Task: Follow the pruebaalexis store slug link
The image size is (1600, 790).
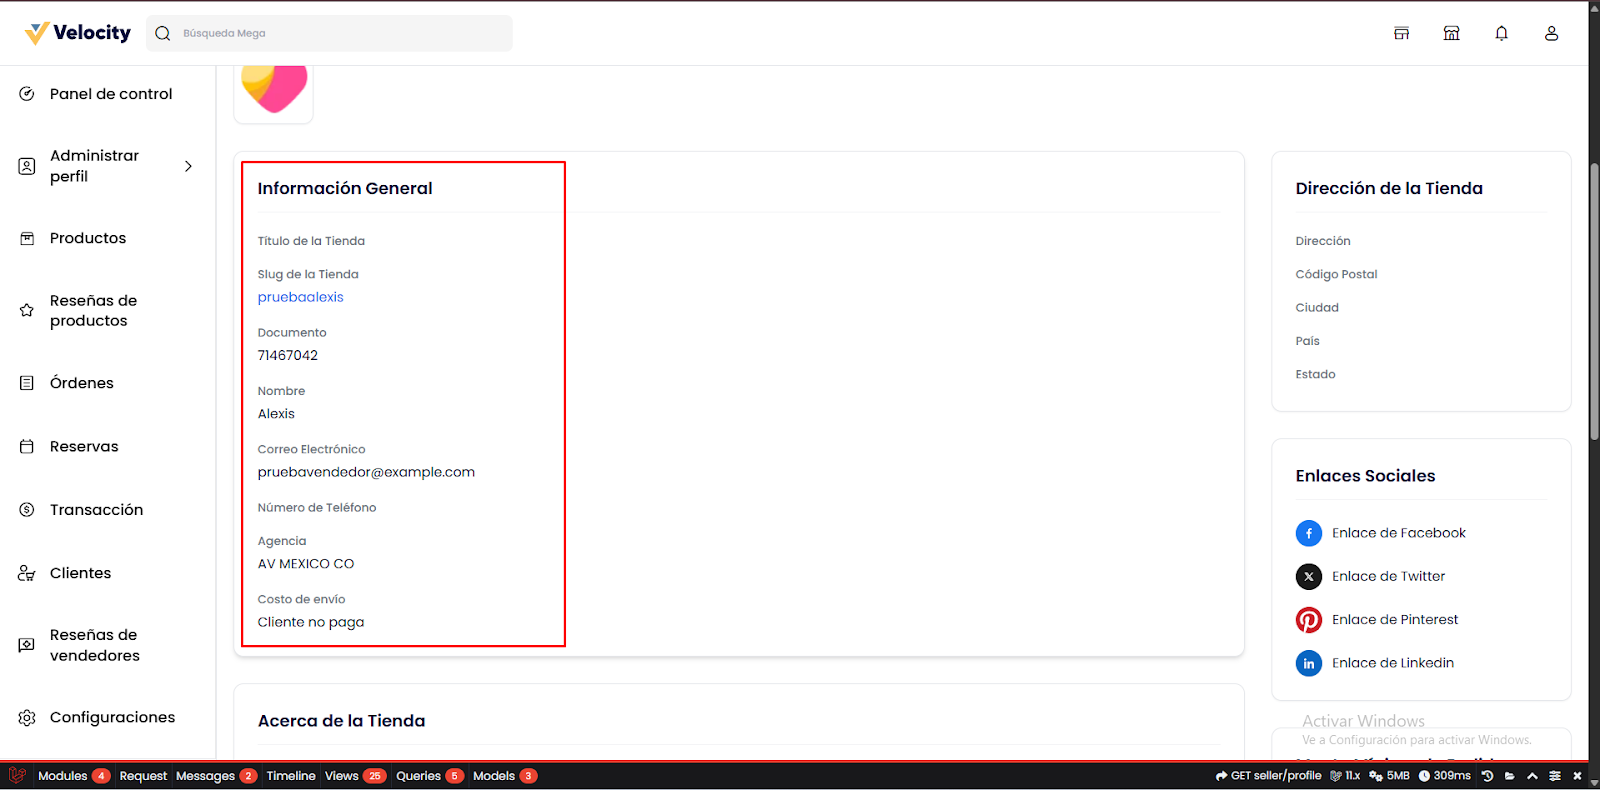Action: (x=300, y=297)
